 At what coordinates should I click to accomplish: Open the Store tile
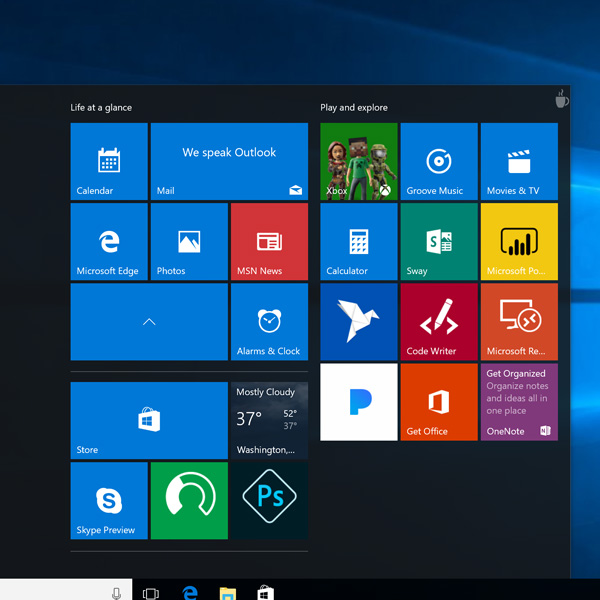click(x=149, y=421)
